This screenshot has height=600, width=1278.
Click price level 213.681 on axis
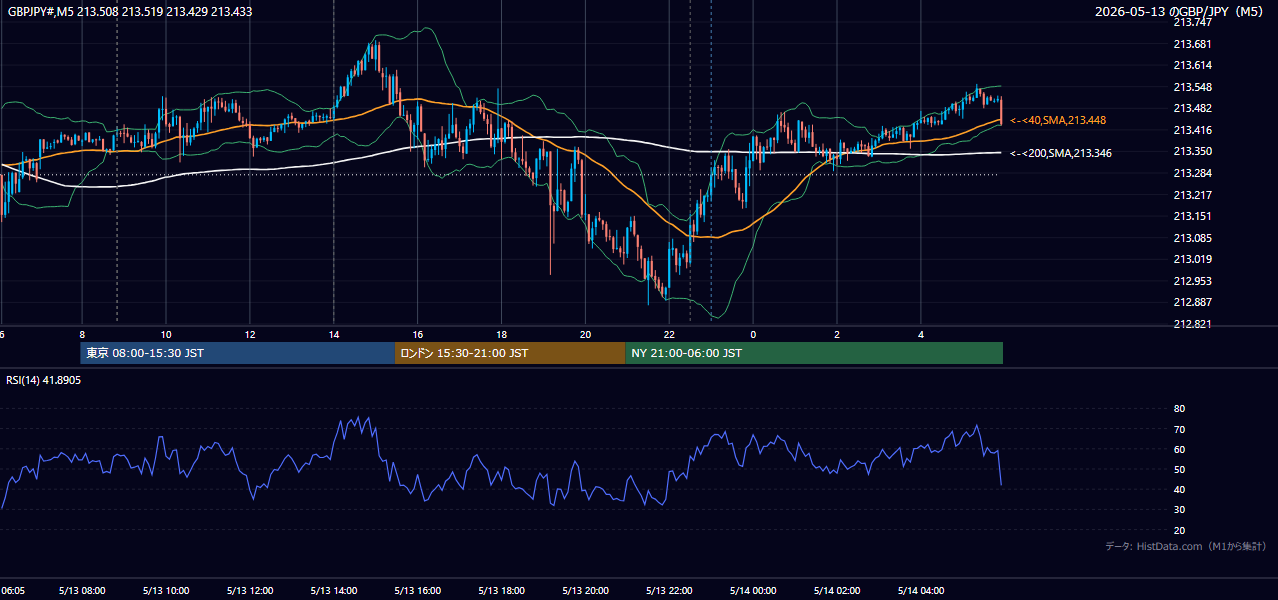[x=1192, y=44]
